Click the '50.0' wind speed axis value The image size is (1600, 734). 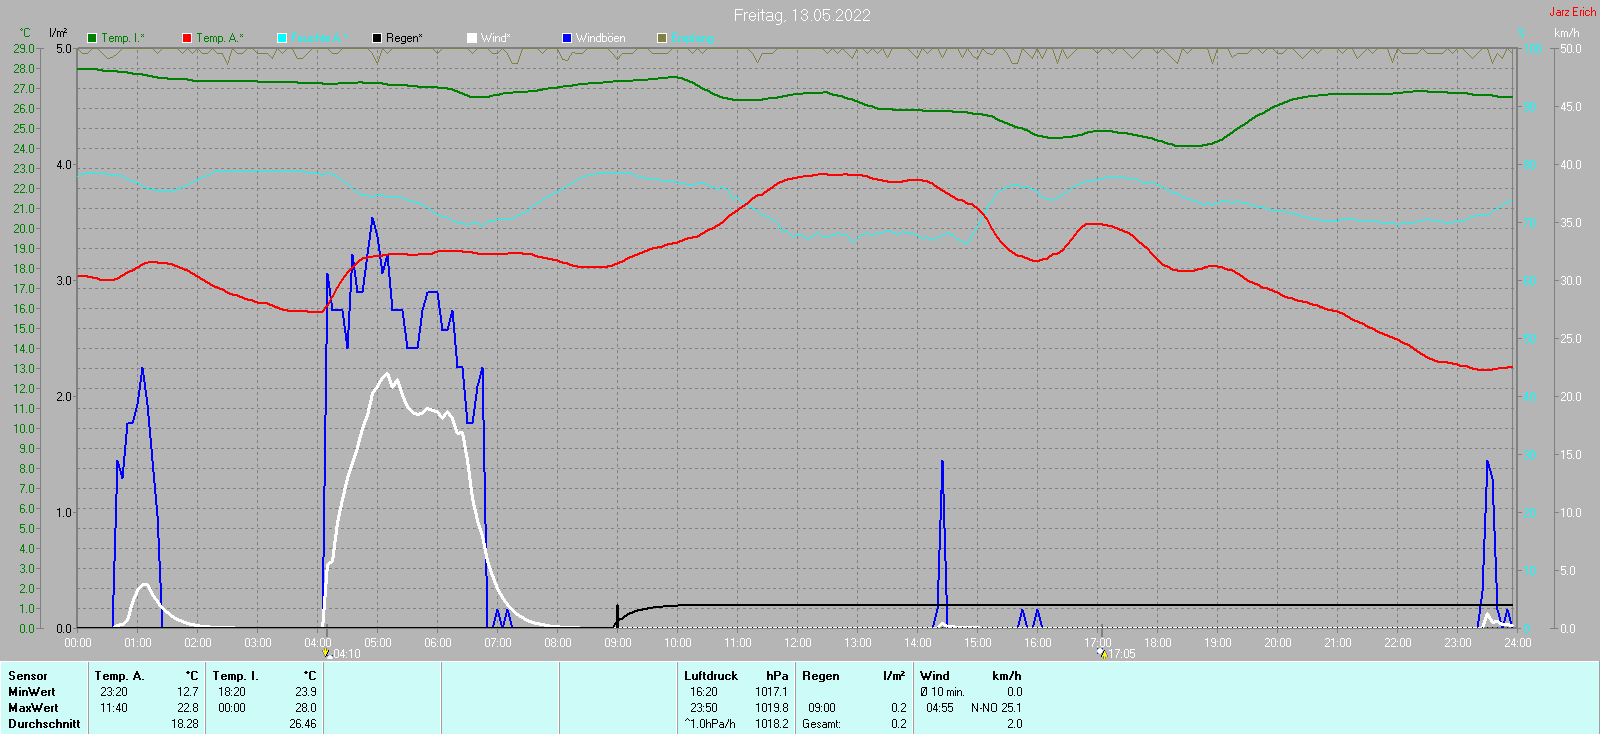click(1571, 48)
